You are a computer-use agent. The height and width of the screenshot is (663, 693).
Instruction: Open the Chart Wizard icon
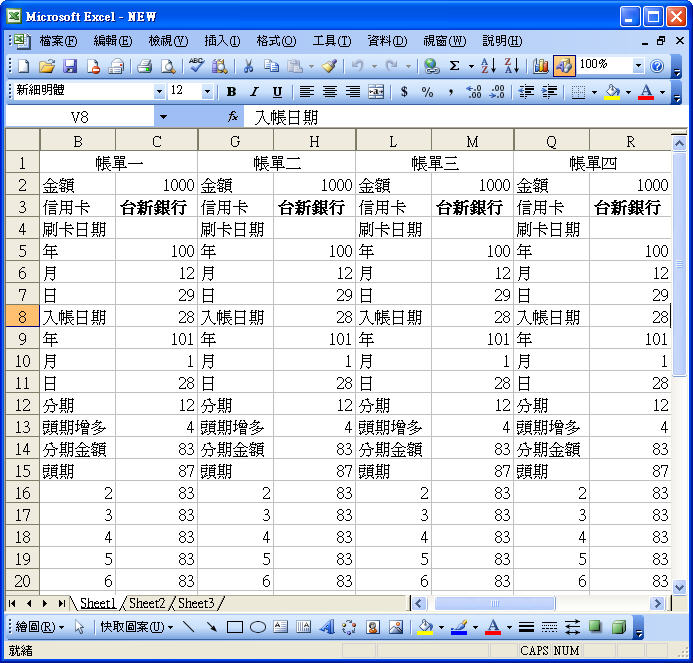[x=540, y=66]
